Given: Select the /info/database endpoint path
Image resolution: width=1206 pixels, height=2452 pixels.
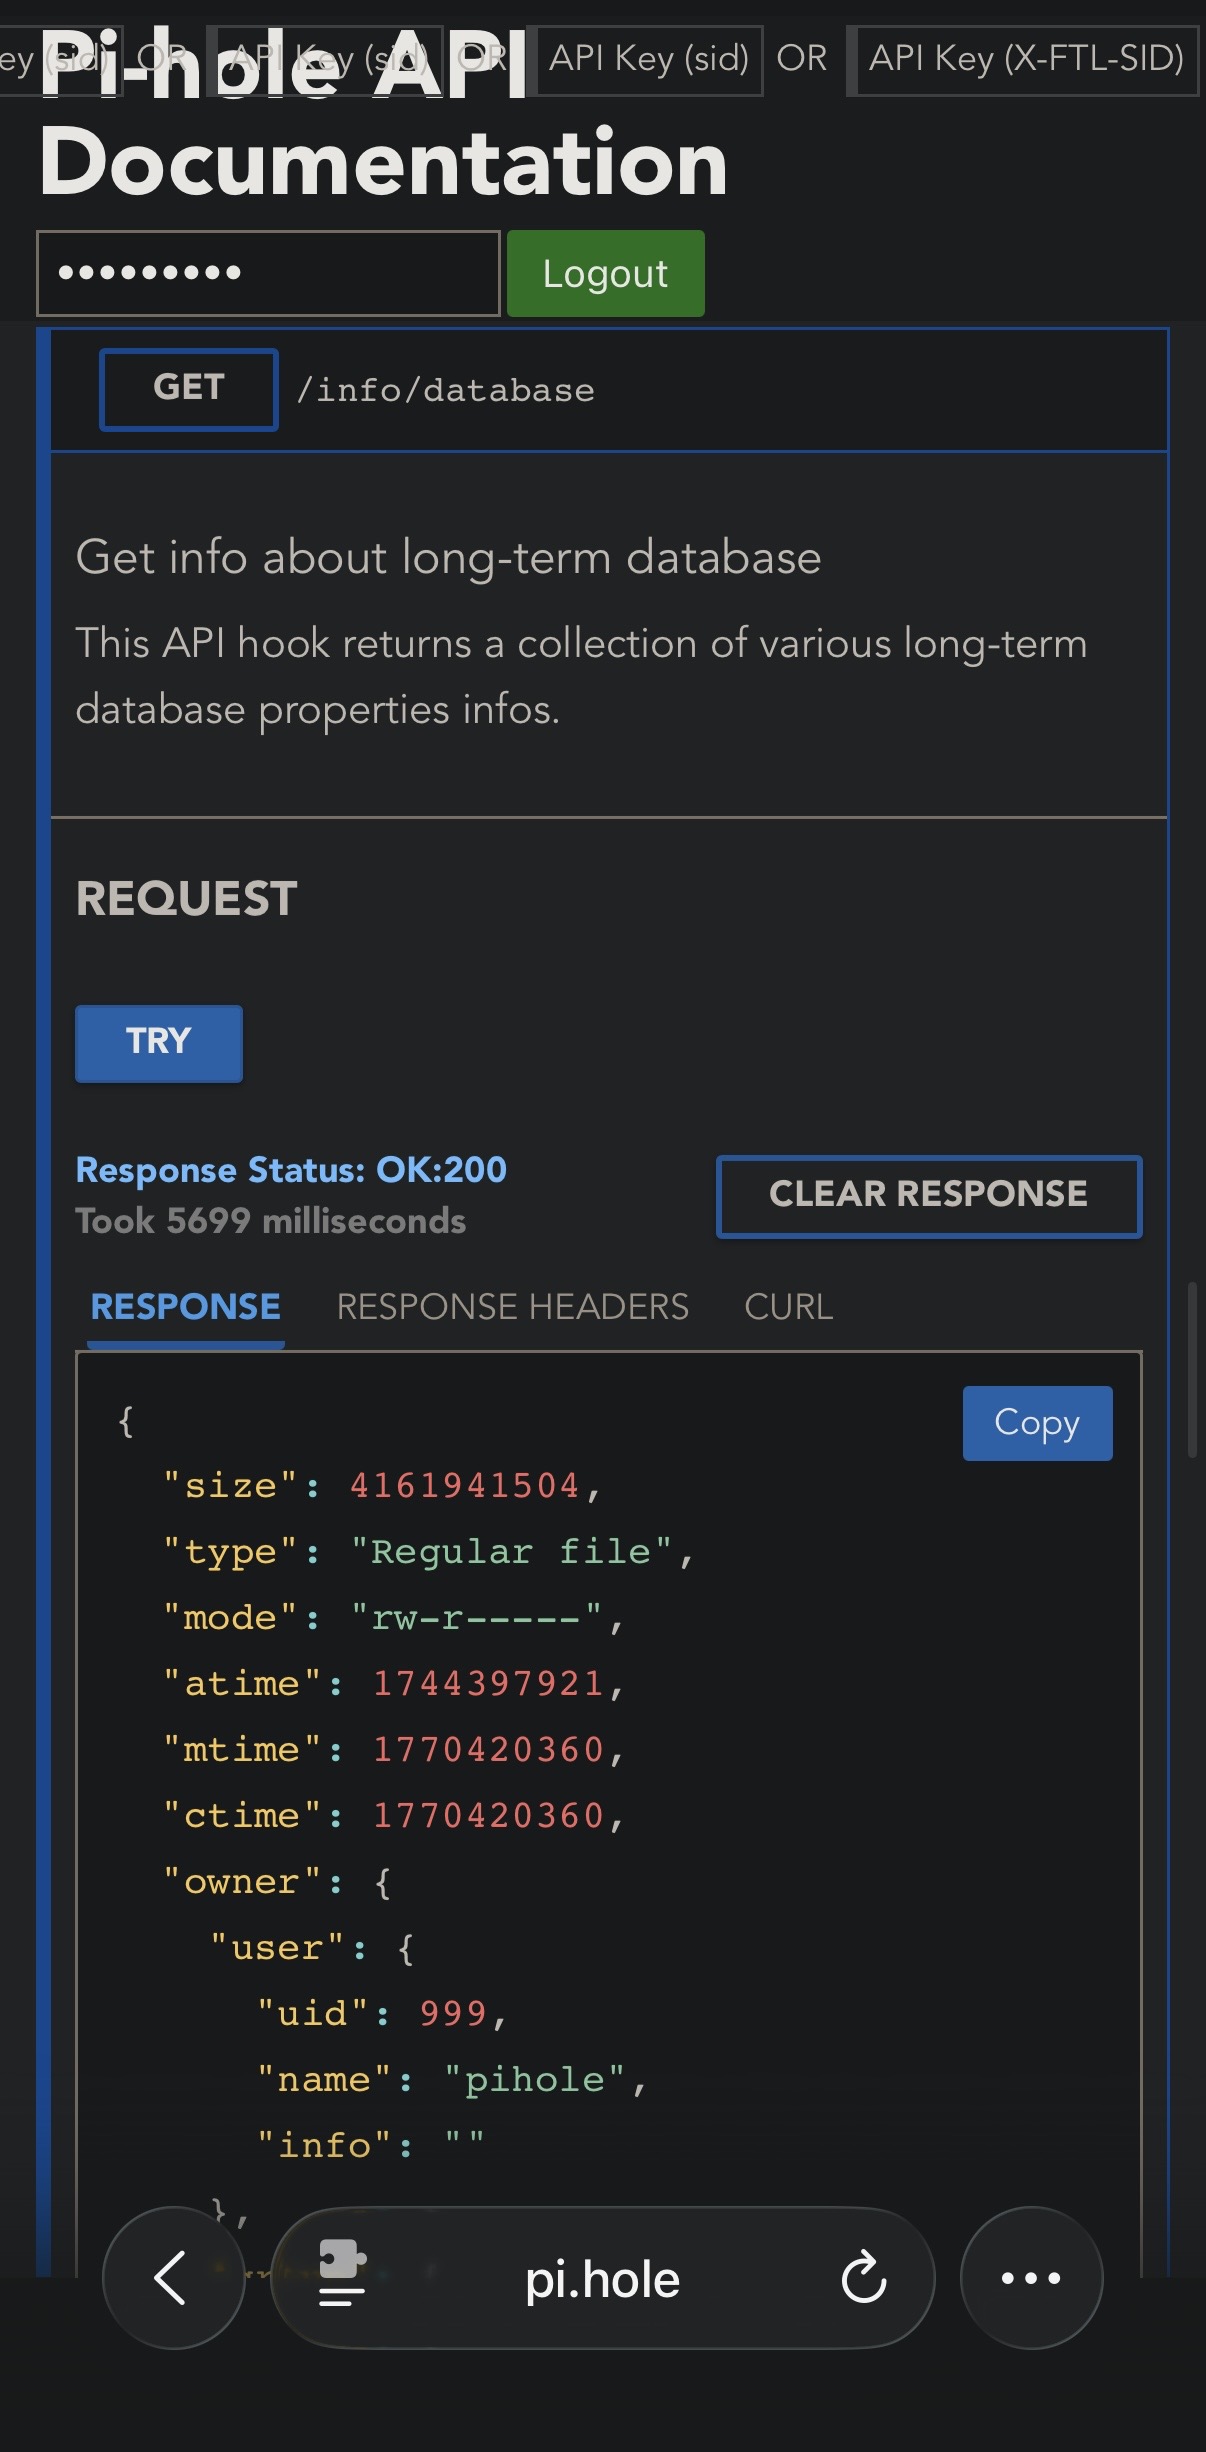Looking at the screenshot, I should tap(445, 390).
